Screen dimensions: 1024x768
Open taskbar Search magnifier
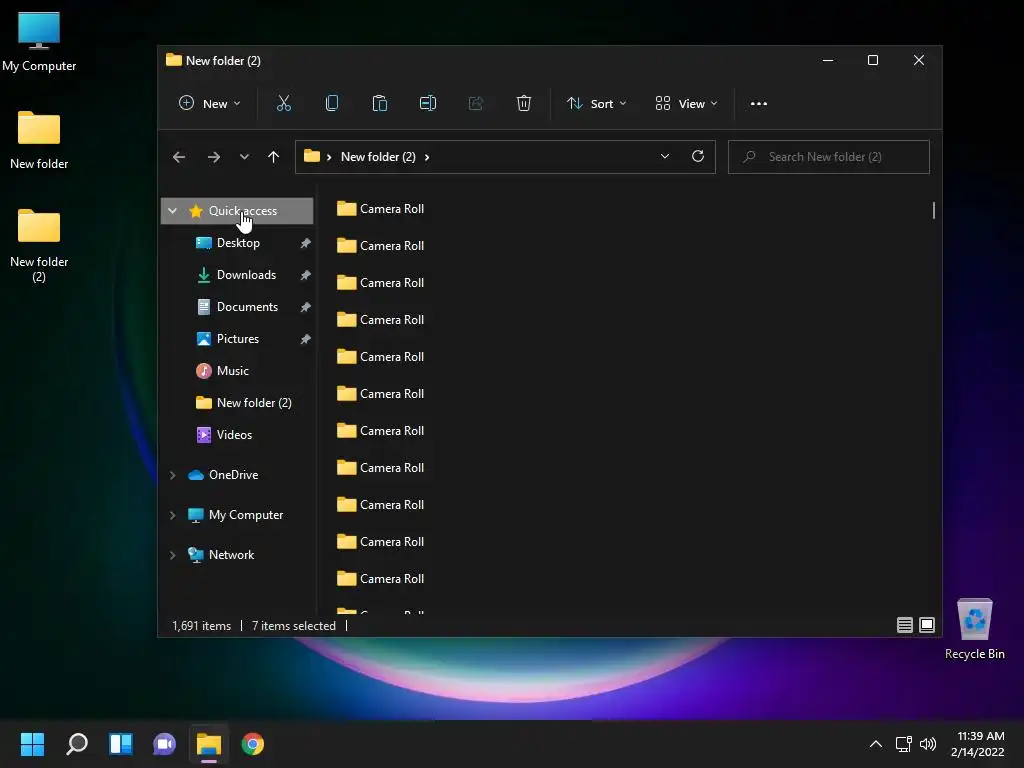click(77, 744)
